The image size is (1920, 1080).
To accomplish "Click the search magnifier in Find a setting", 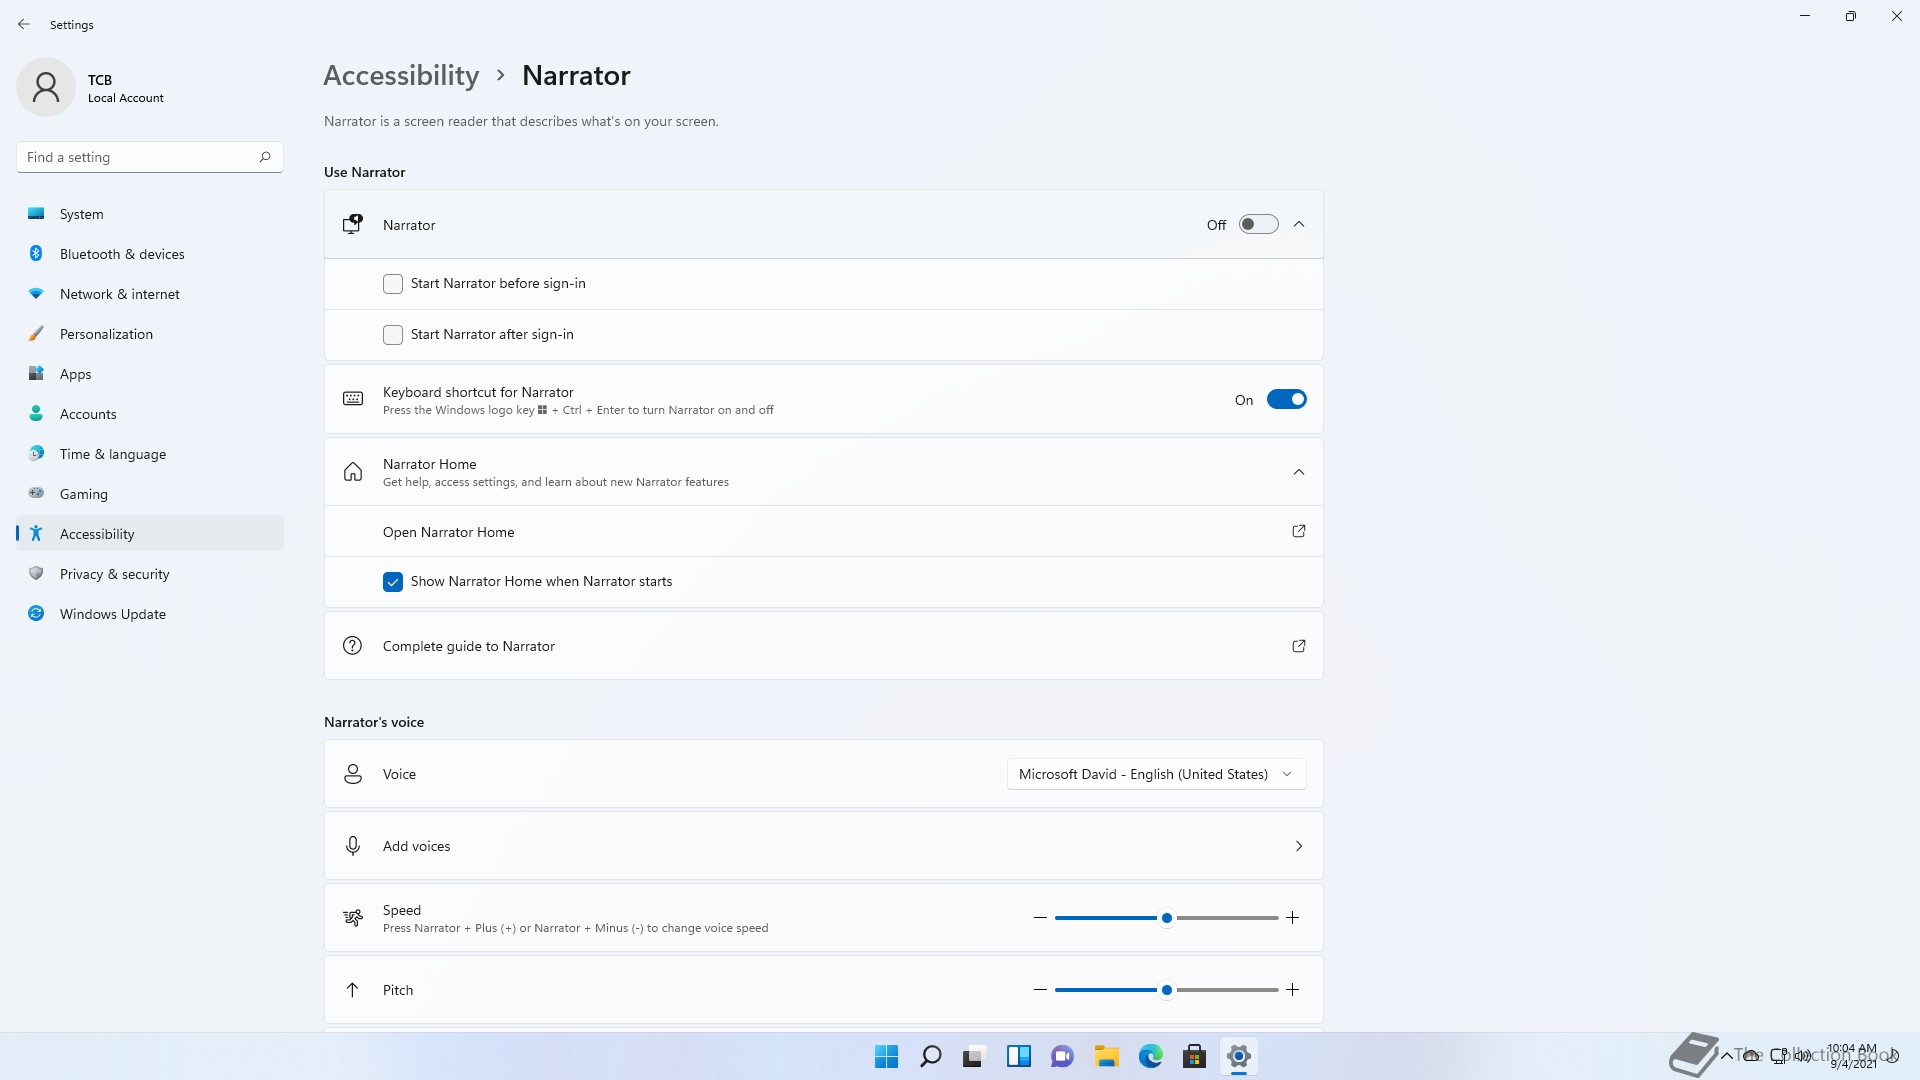I will 265,157.
